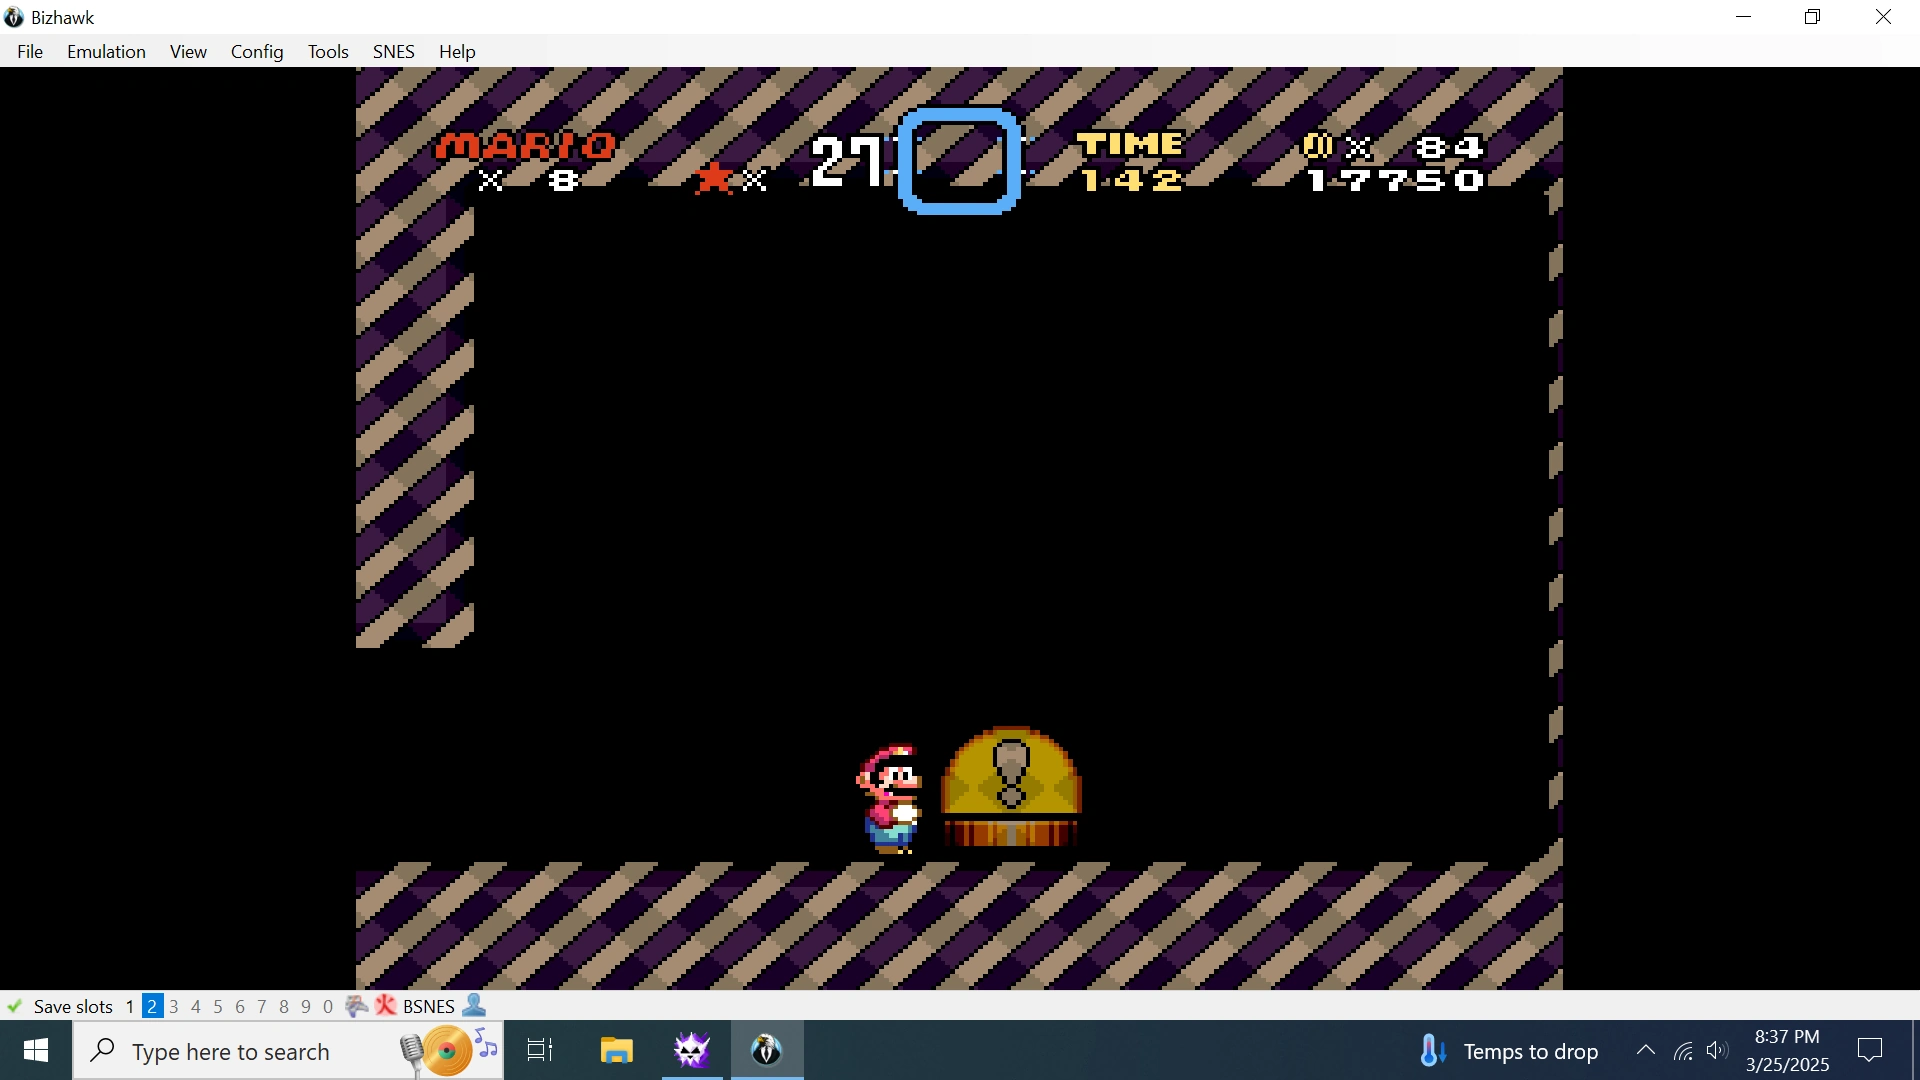Screen dimensions: 1920x1080
Task: Click the Type here to search box
Action: click(230, 1052)
